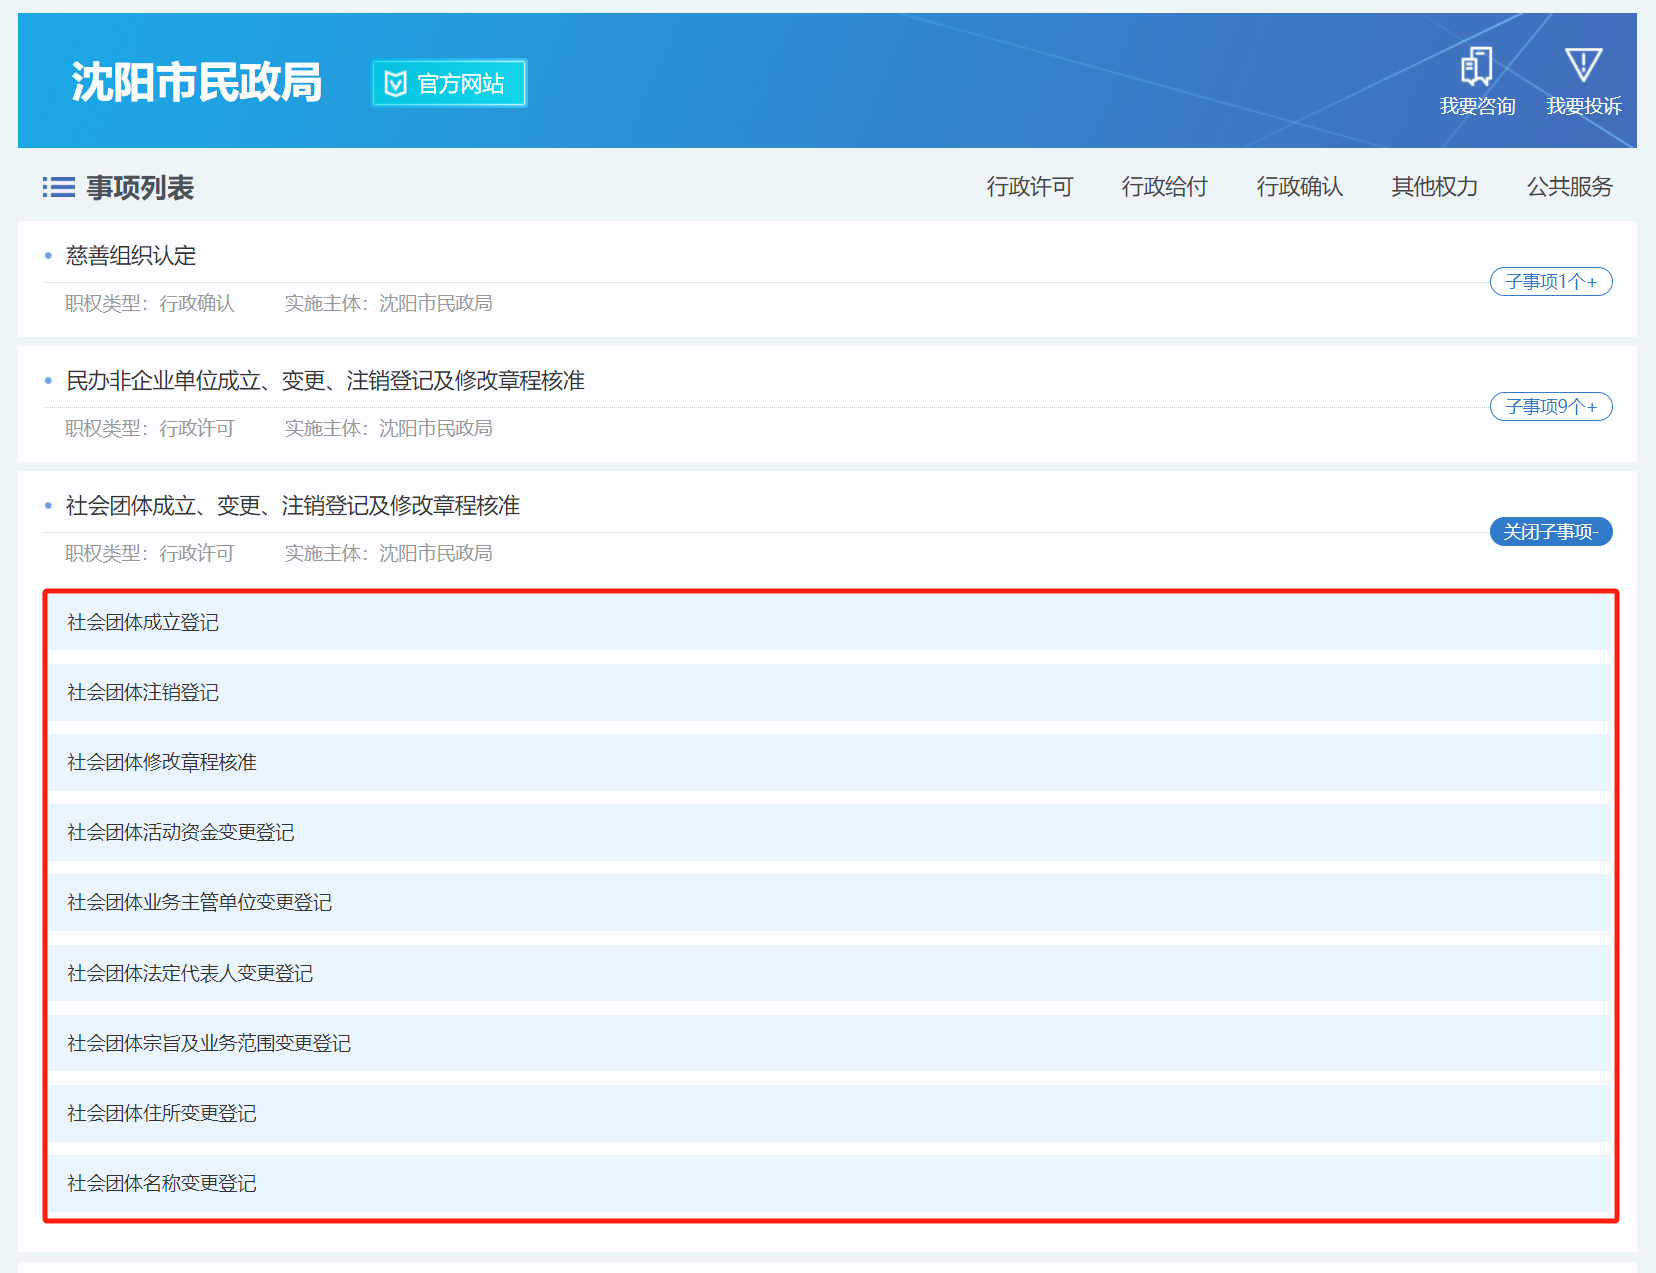
Task: Click the 沈阳市民政局 header title
Action: coord(196,82)
